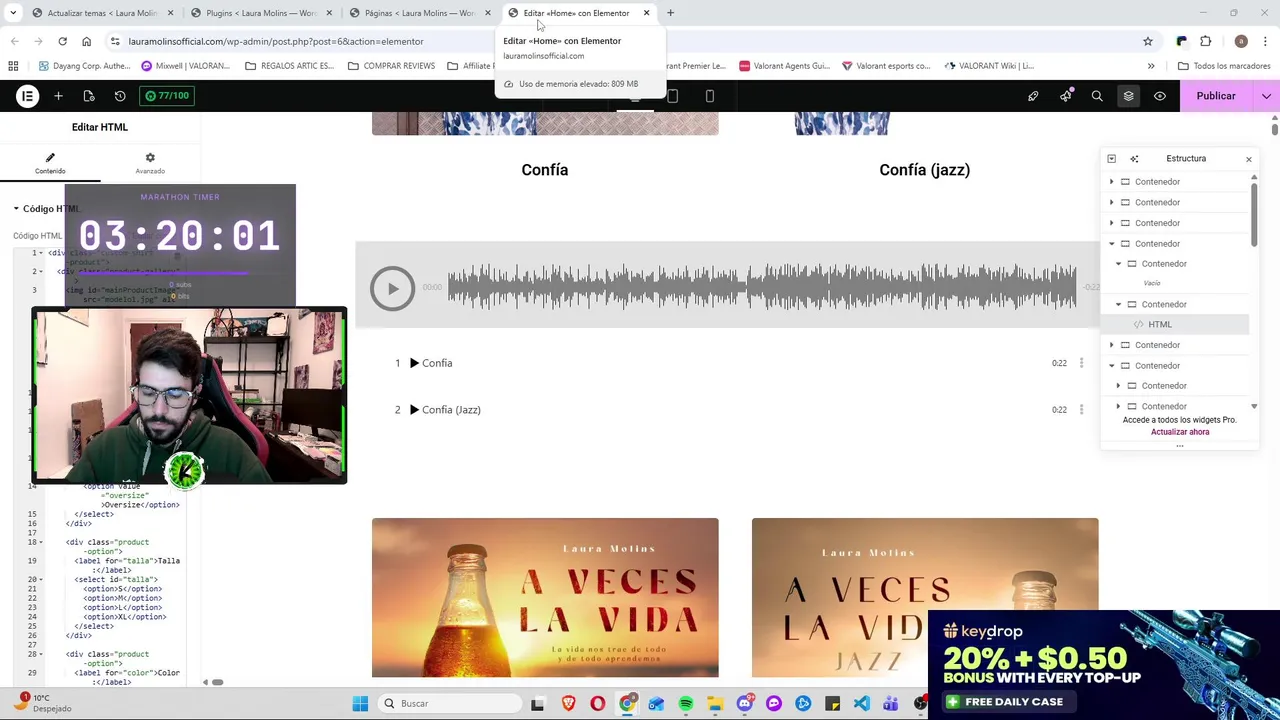
Task: Open the Publicar options dropdown arrow
Action: tap(1266, 96)
